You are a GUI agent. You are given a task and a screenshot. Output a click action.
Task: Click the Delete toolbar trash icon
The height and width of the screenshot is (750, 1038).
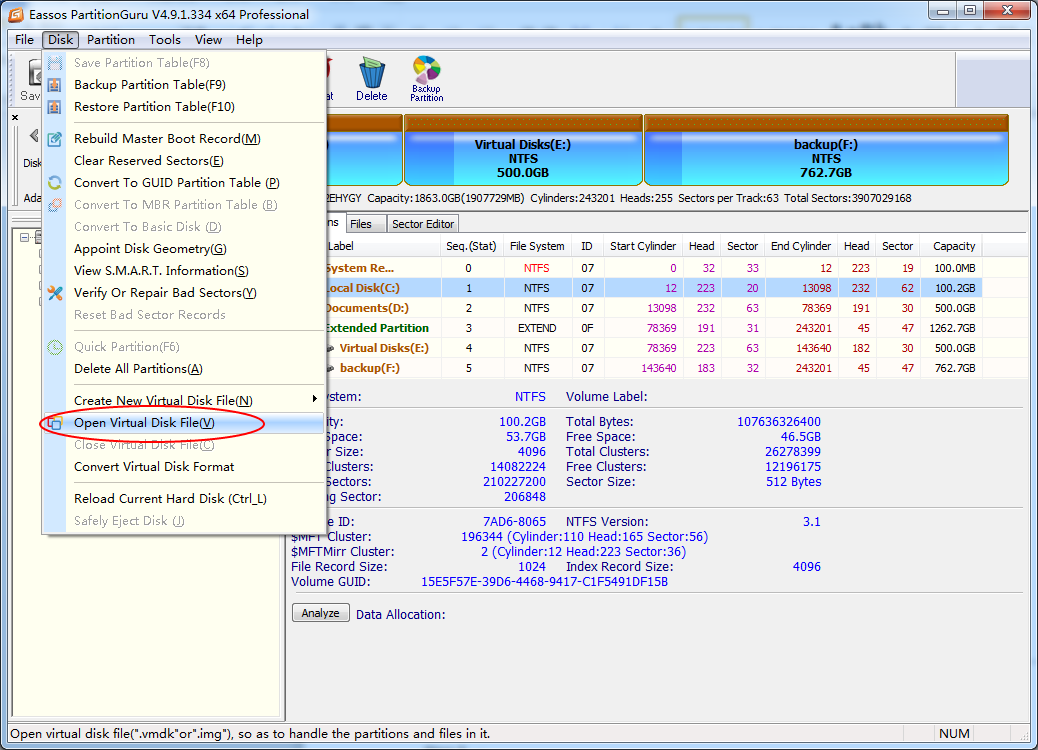coord(371,73)
